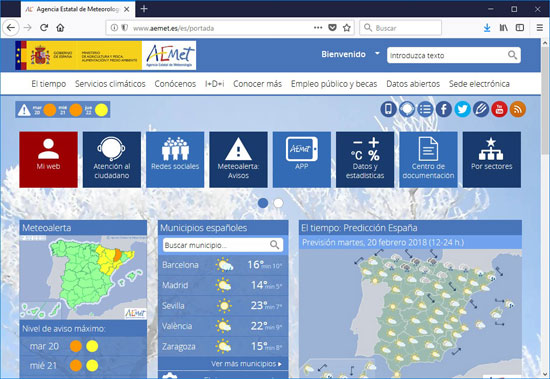Viewport: 550px width, 379px height.
Task: Open Firefox hamburger menu
Action: click(x=540, y=28)
